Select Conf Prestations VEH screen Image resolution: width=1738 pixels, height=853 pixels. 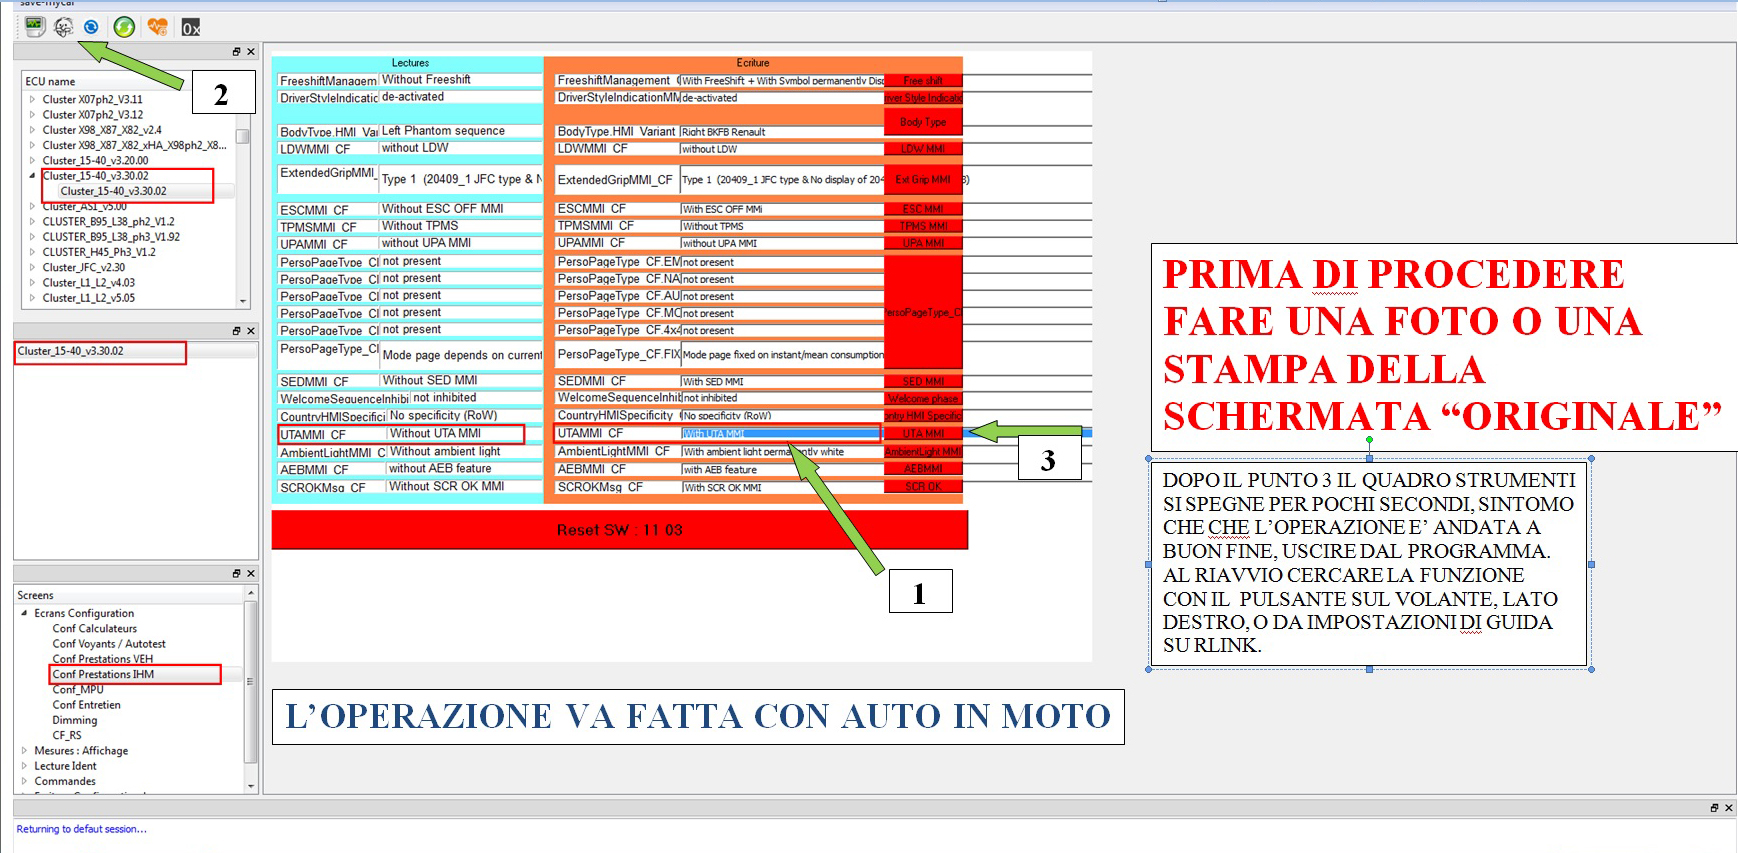(103, 659)
